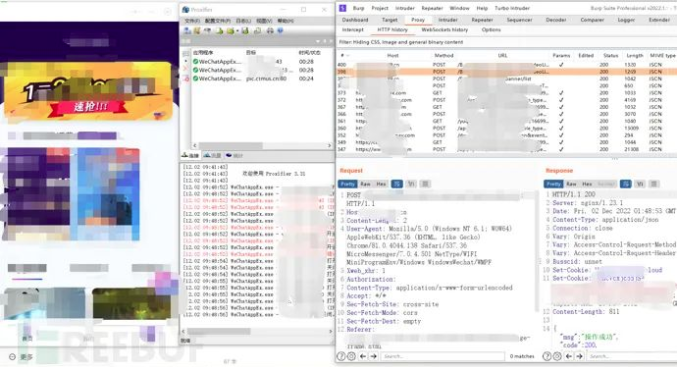This screenshot has height=367, width=679.
Task: Toggle the \n non-printable chars button in Request
Action: (x=411, y=184)
